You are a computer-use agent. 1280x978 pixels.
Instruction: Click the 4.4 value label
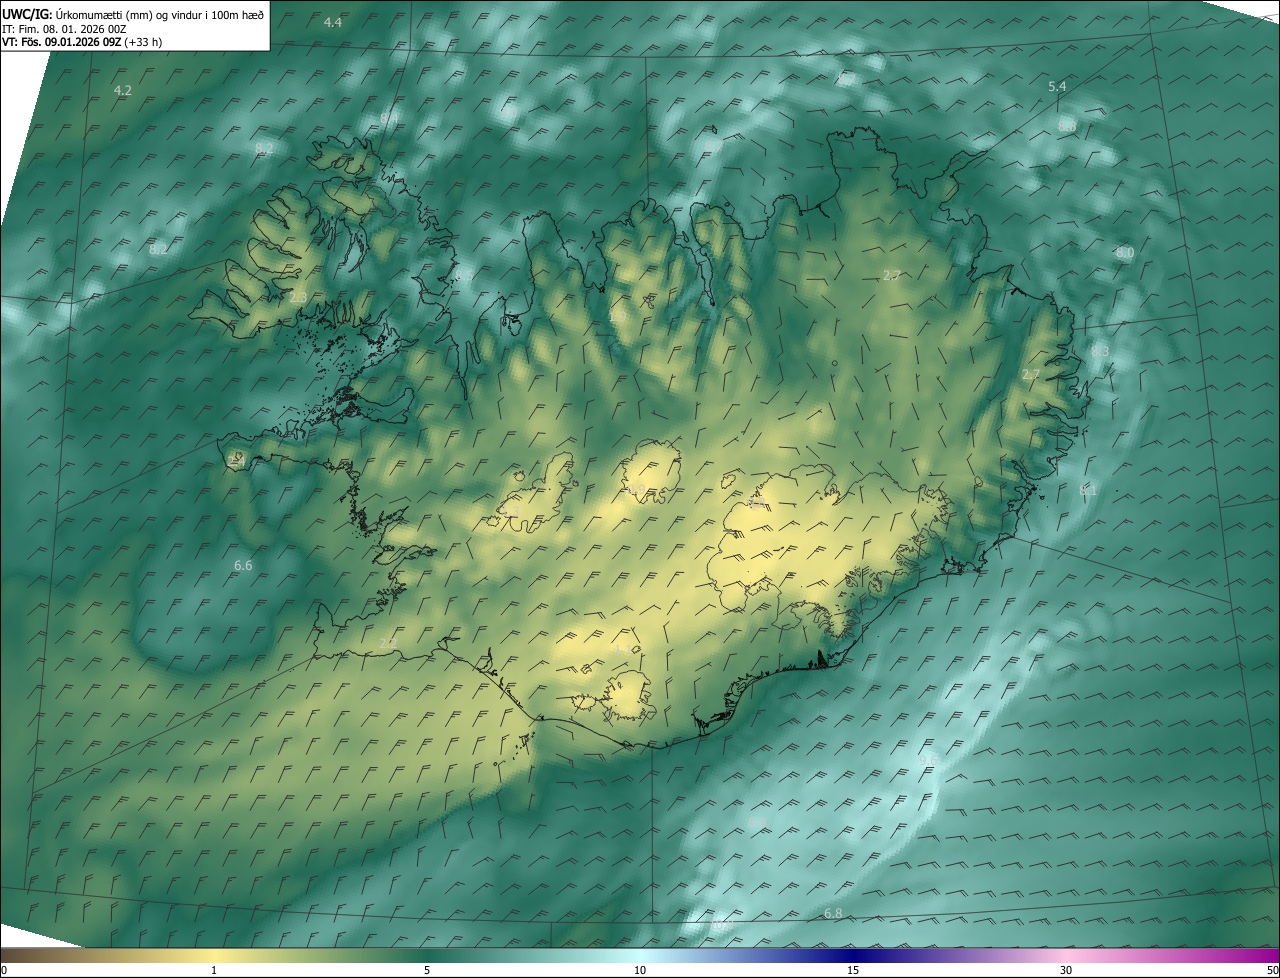point(333,22)
